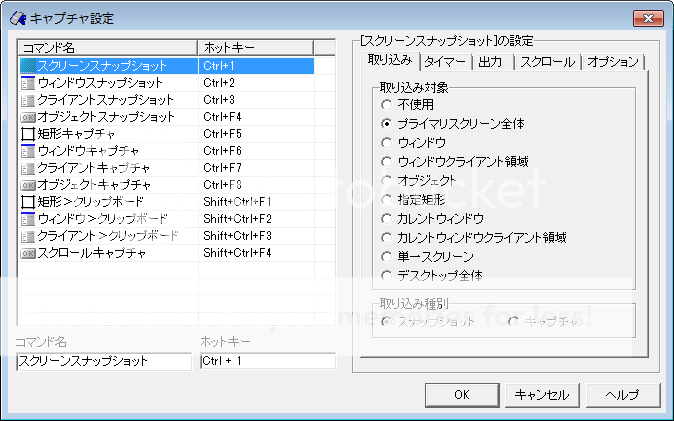Screen dimensions: 674x421
Task: Switch to the 取り込み tab
Action: point(390,61)
